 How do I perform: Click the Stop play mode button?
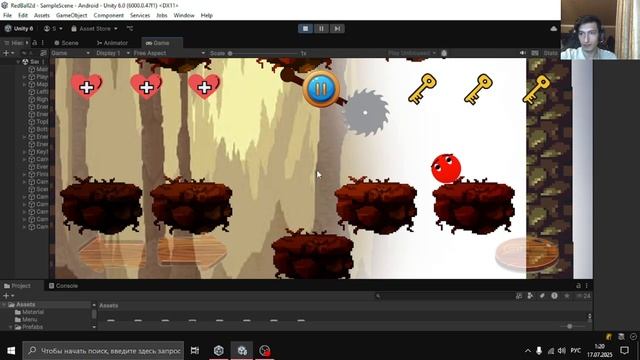(305, 29)
